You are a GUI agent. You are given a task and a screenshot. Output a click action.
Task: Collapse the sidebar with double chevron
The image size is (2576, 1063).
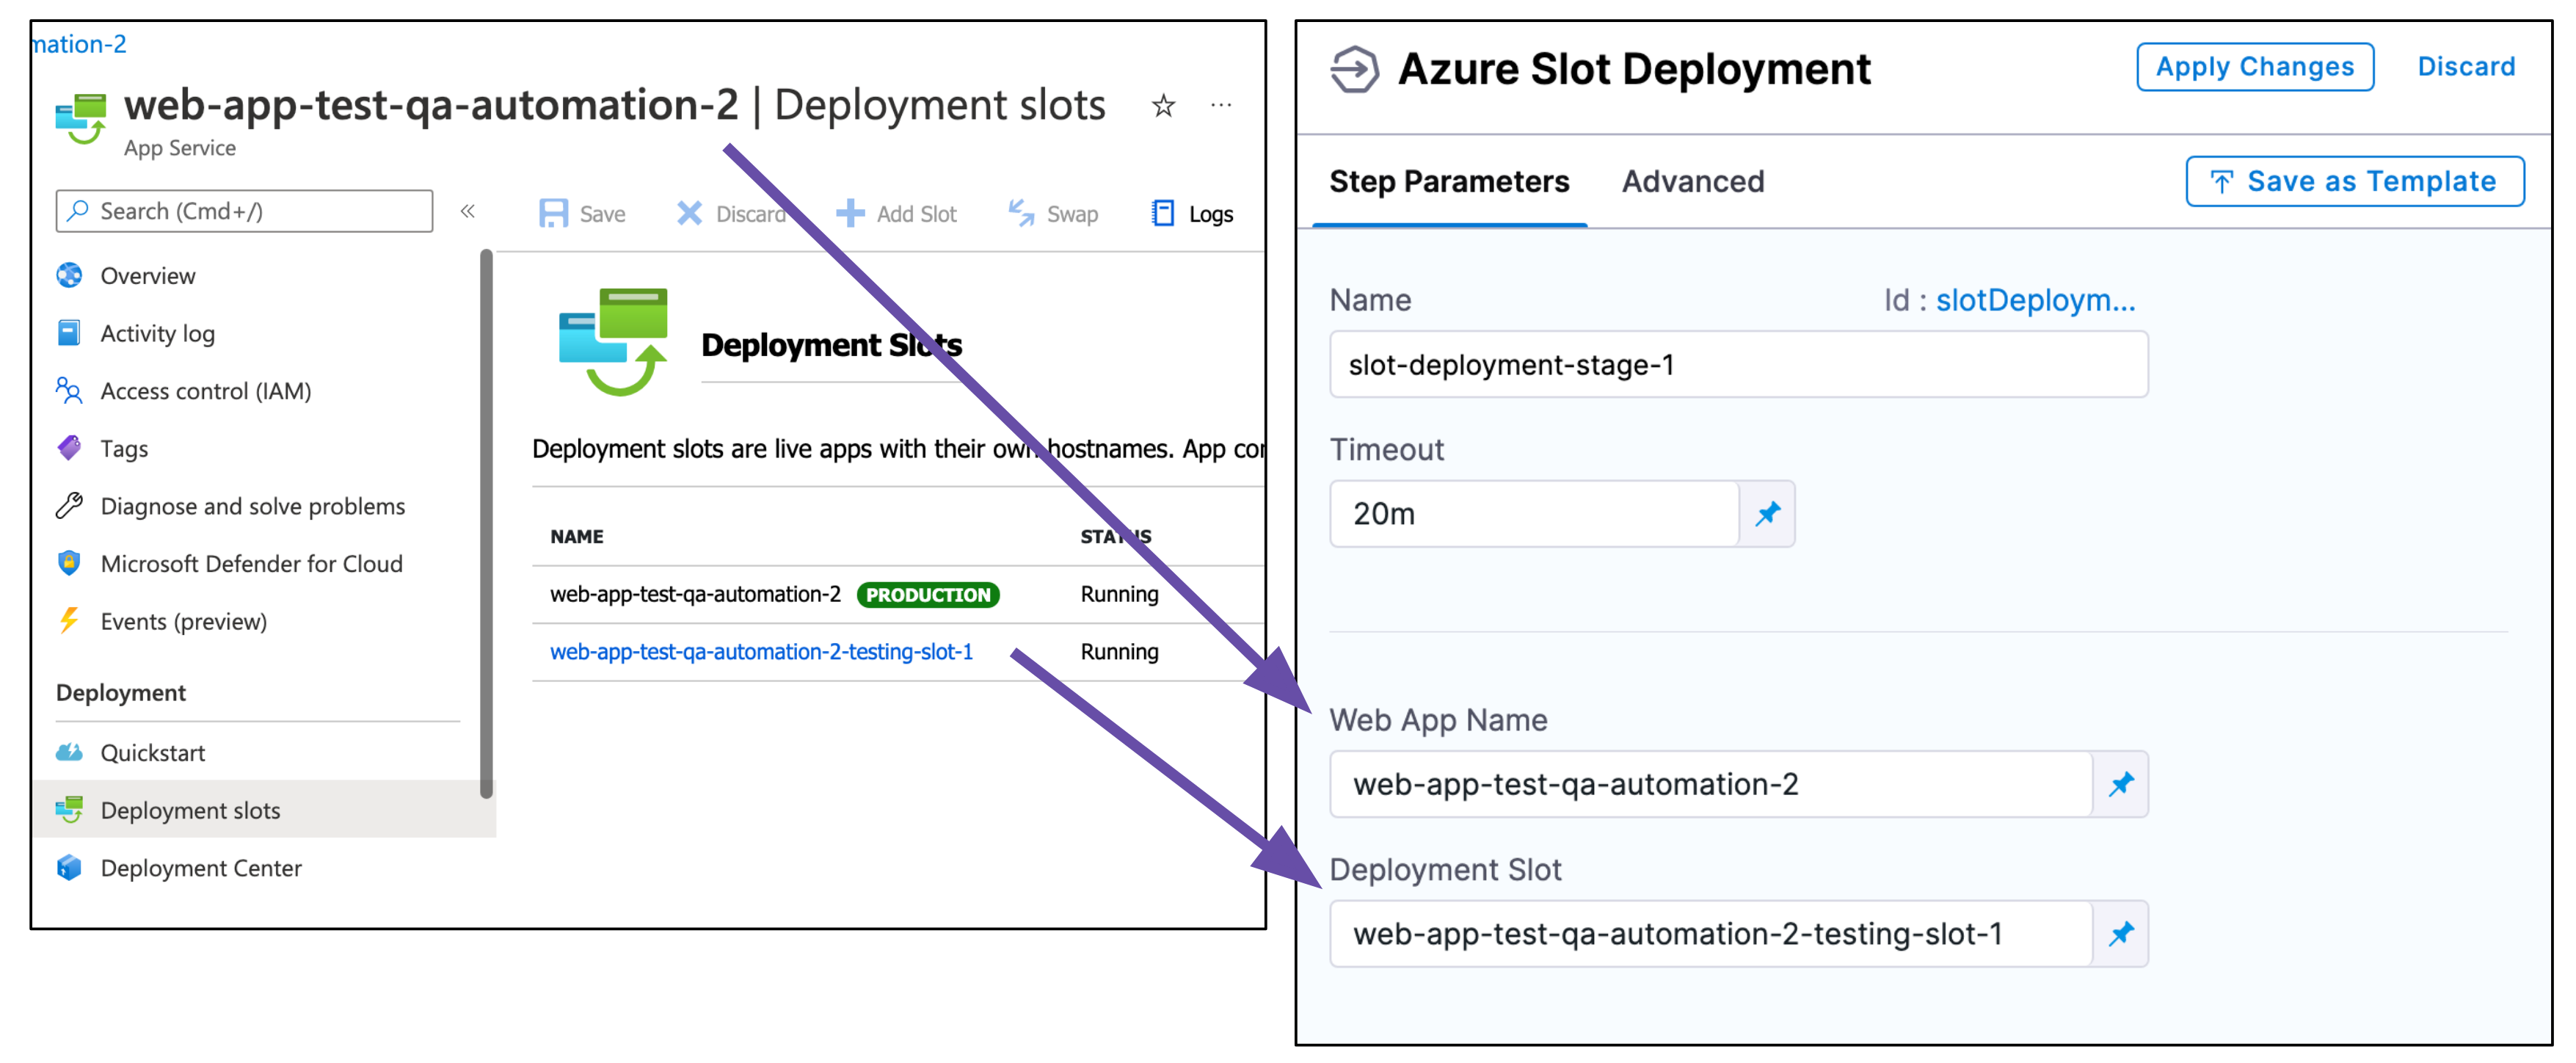click(467, 211)
